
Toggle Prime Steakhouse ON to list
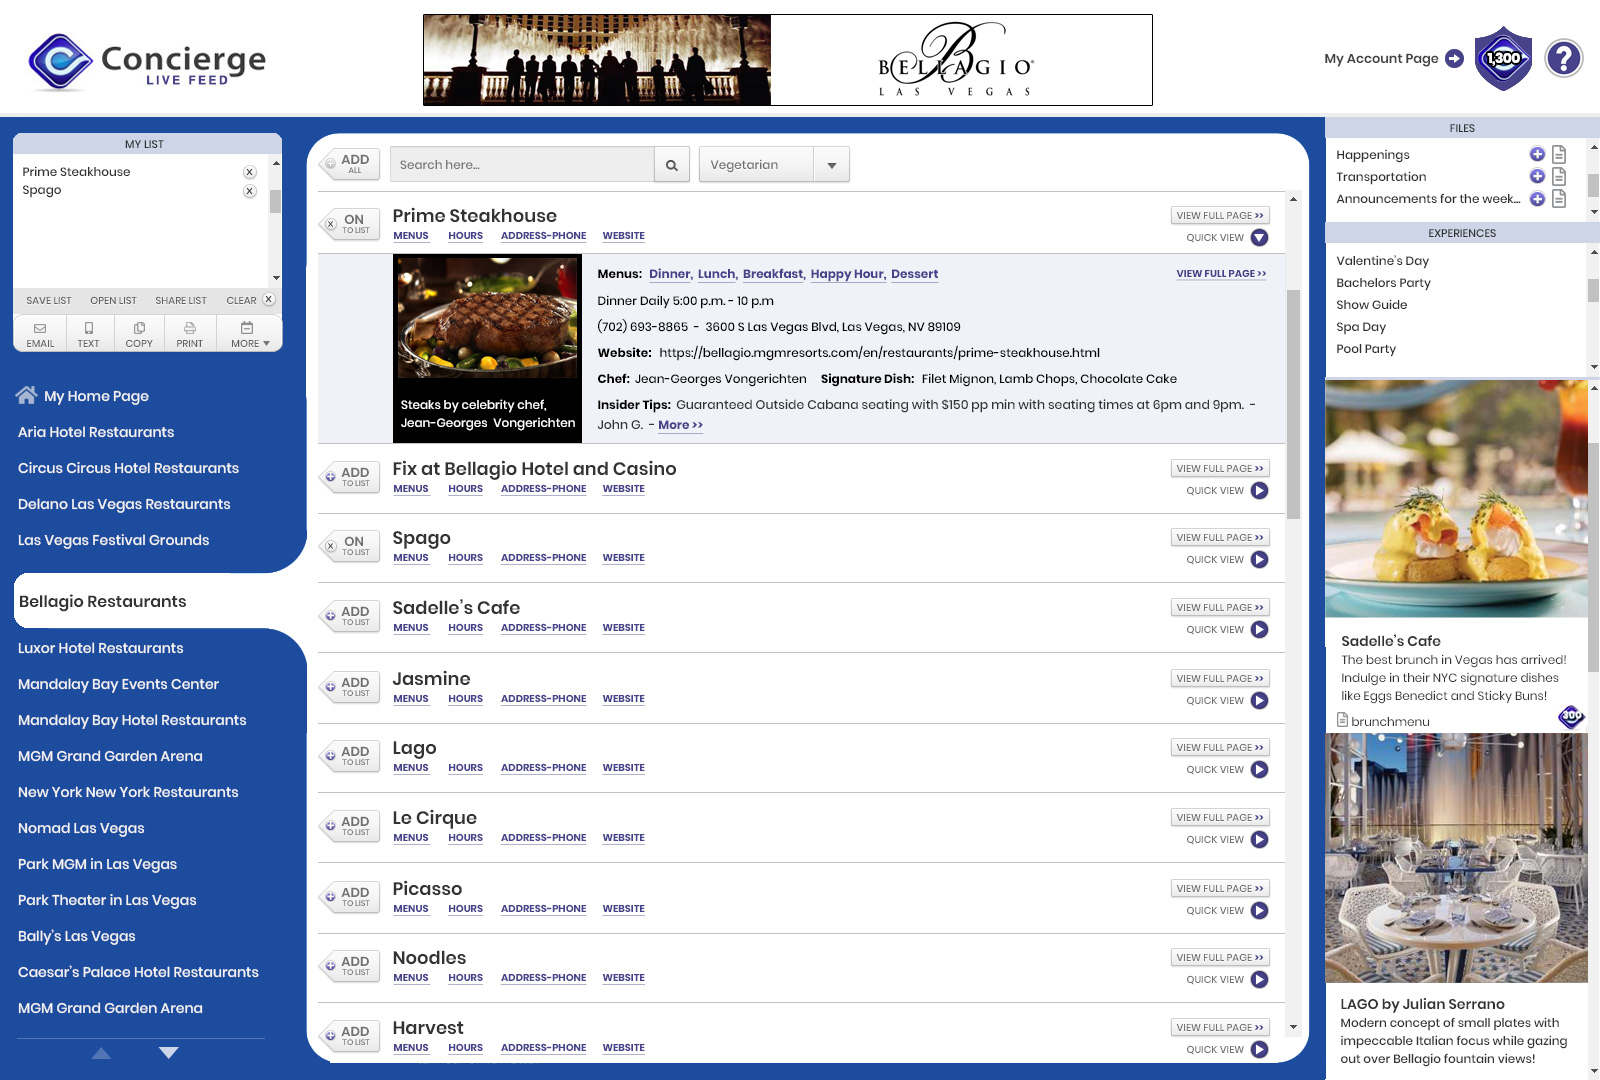pyautogui.click(x=349, y=224)
